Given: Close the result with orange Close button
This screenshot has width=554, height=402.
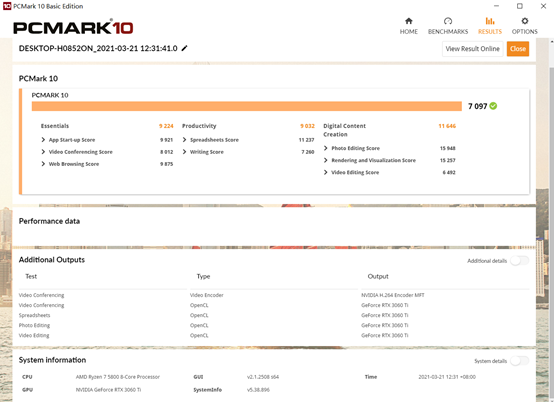Looking at the screenshot, I should [518, 49].
